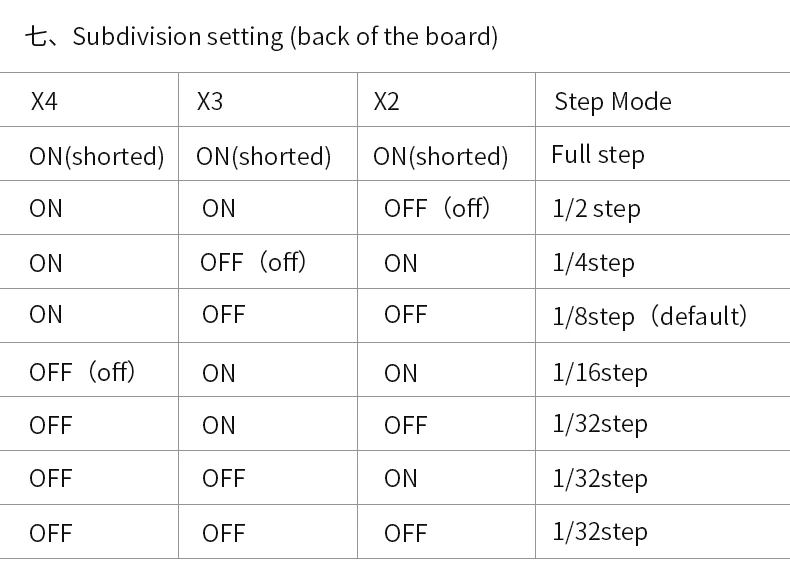The image size is (790, 584).
Task: Click the 1/8step (default) cell
Action: click(x=650, y=316)
